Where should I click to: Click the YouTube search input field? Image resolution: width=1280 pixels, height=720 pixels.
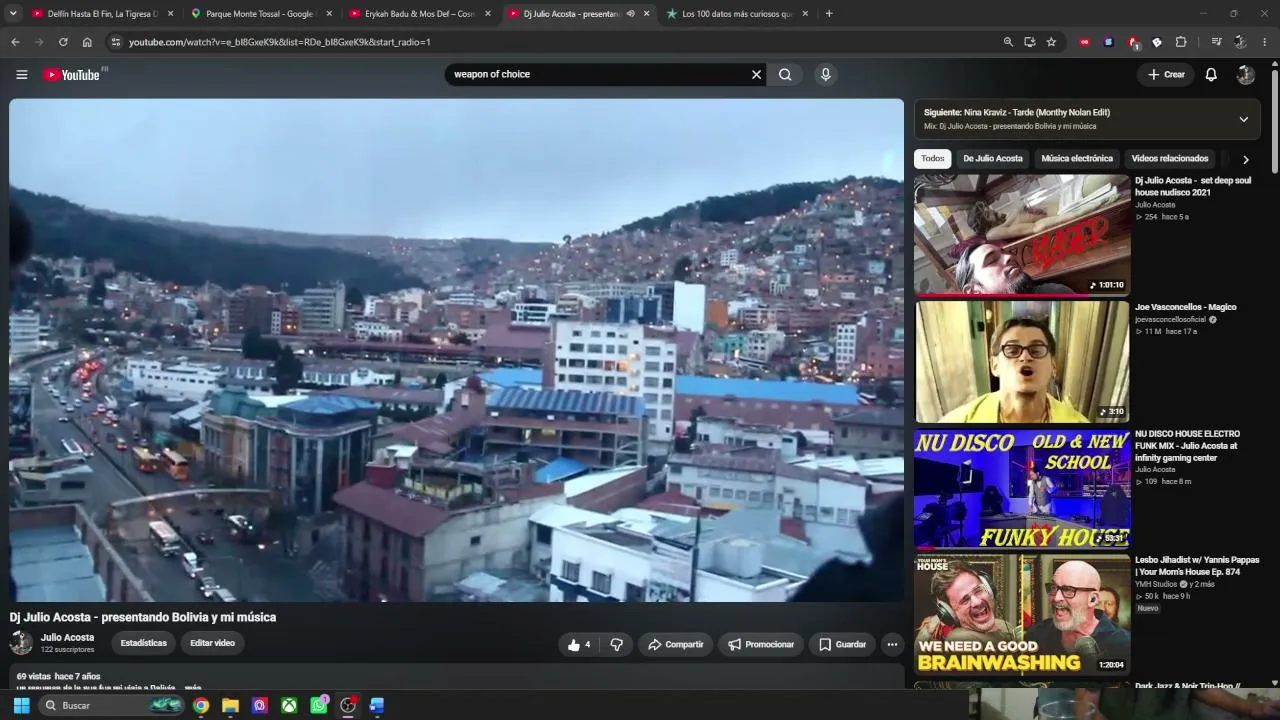click(x=598, y=74)
